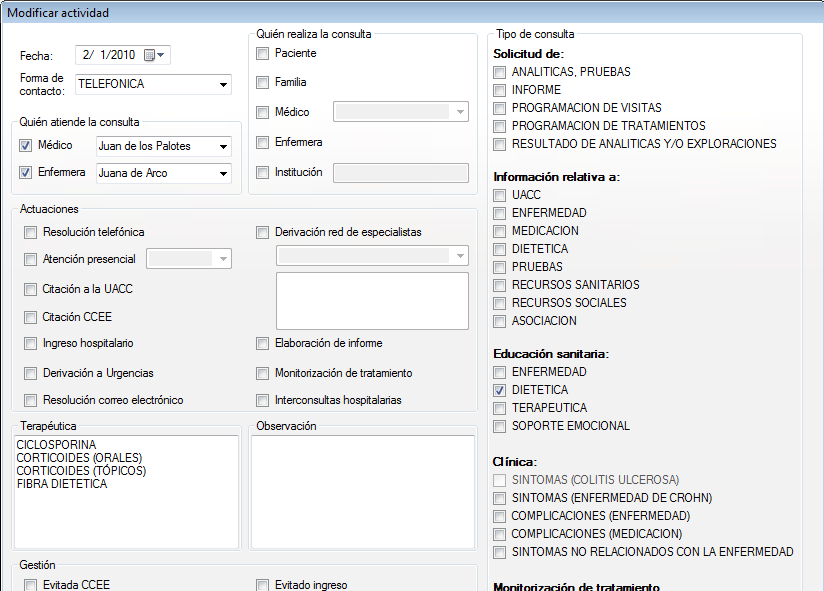Viewport: 824px width, 591px height.
Task: Check the Paciente checkbox
Action: [x=263, y=53]
